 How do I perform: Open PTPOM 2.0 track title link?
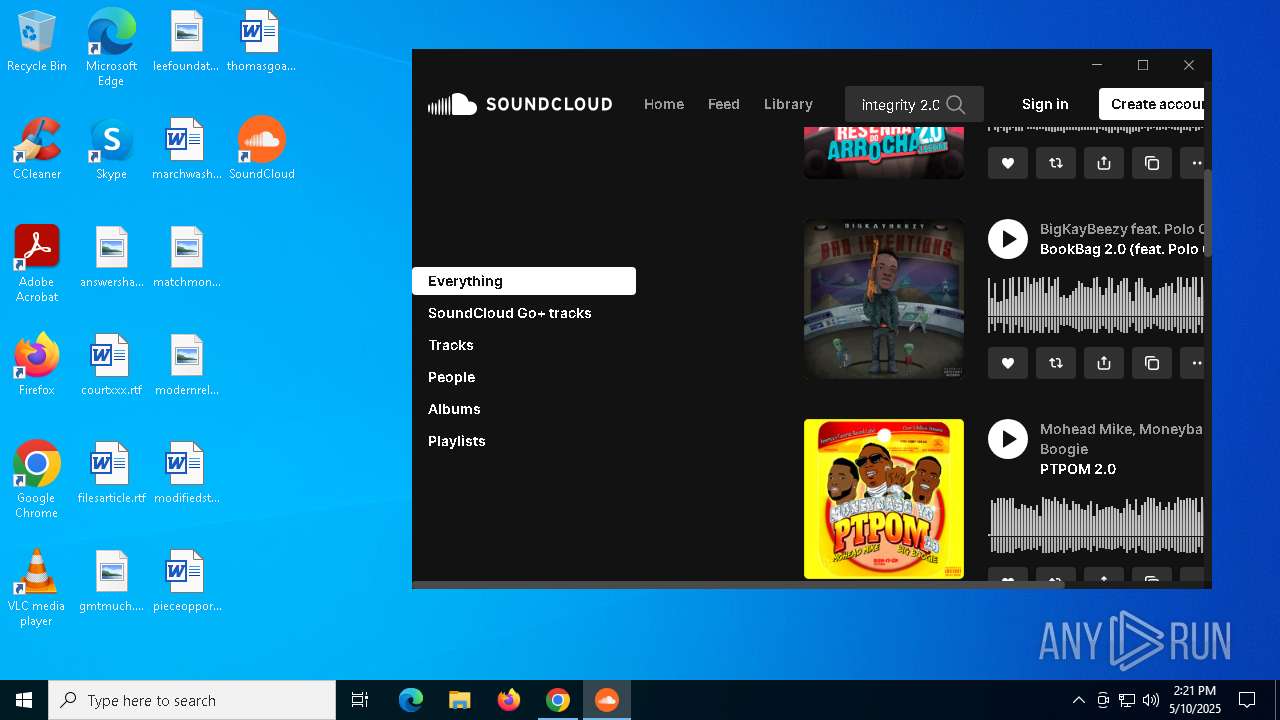[x=1078, y=469]
